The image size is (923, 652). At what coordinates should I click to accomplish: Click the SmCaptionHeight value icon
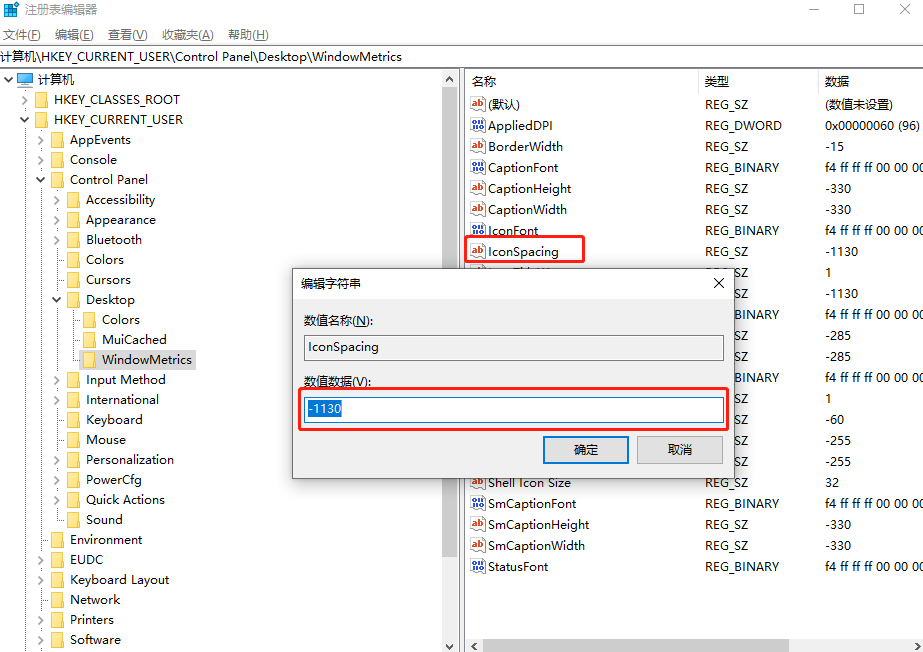point(478,525)
